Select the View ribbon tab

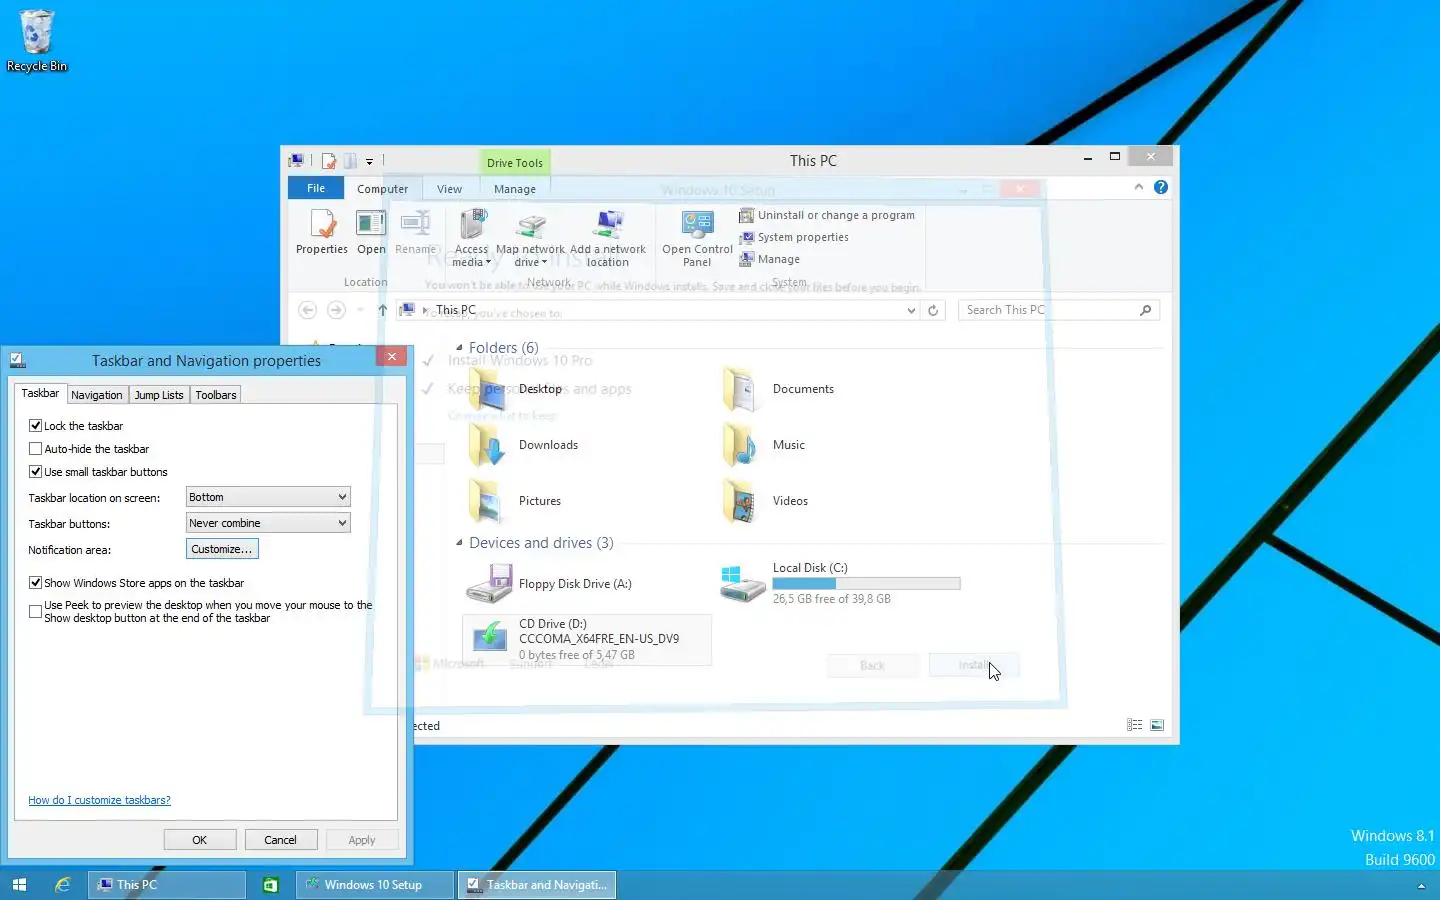pos(449,188)
